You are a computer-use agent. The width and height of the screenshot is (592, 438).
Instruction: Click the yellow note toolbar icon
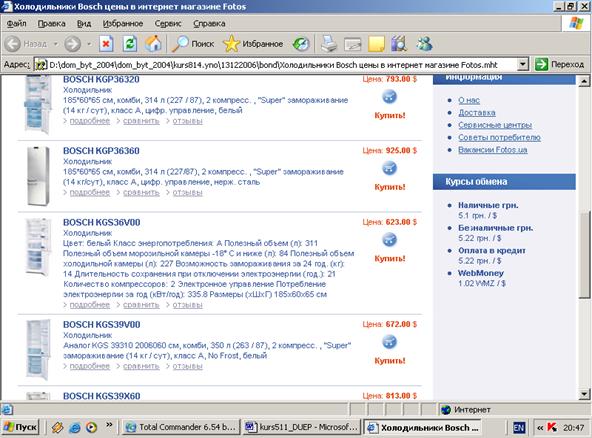click(376, 44)
